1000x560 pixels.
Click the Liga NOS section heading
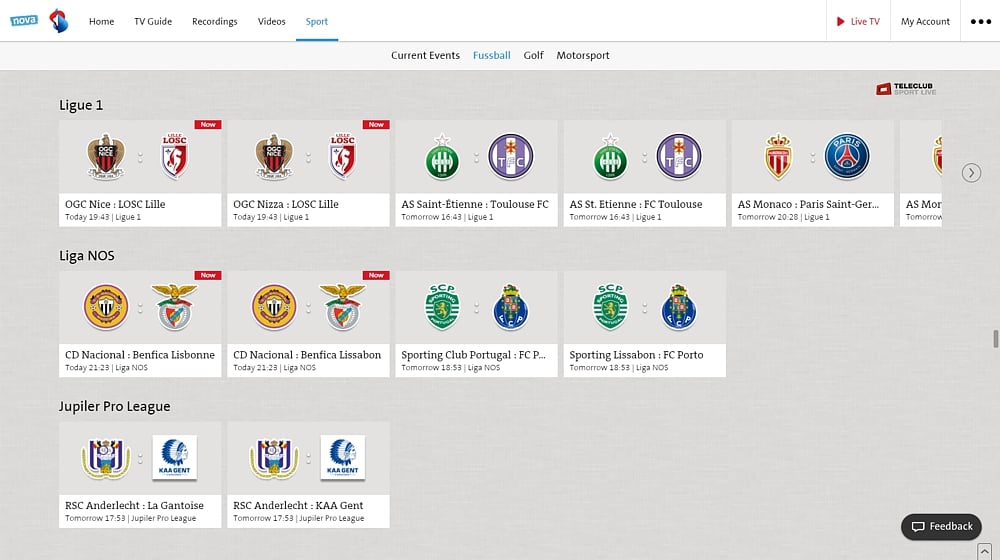tap(87, 256)
